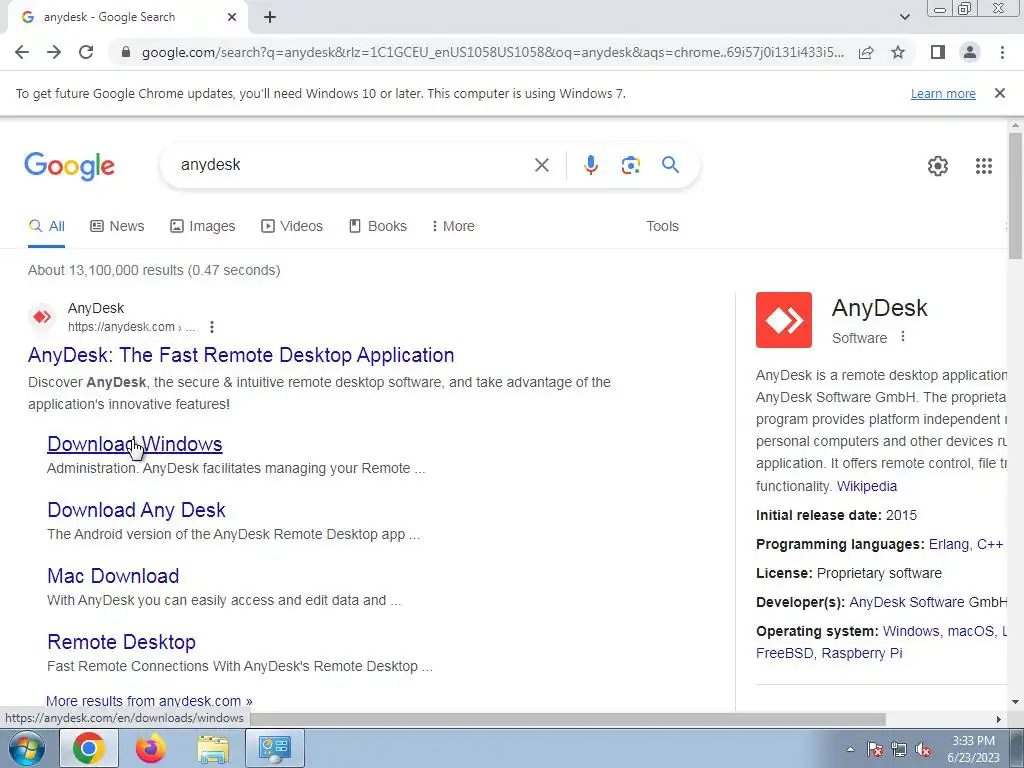Open three-dot options beside anydesk.com URL
This screenshot has height=768, width=1024.
click(x=212, y=327)
